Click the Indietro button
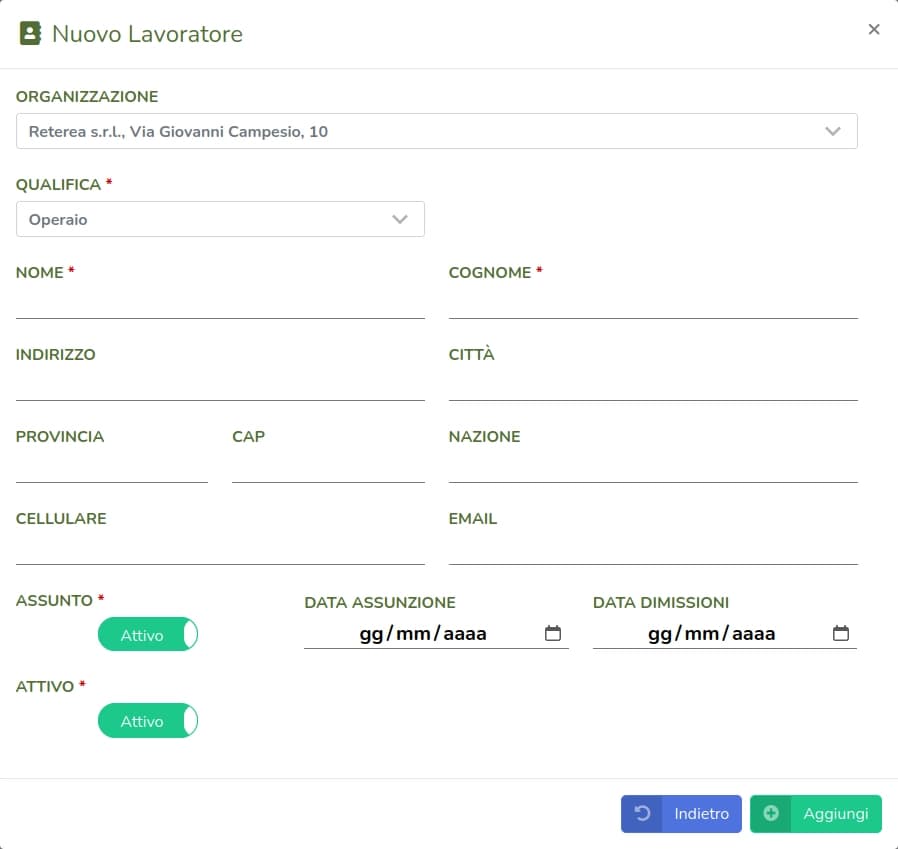The width and height of the screenshot is (898, 849). 681,813
